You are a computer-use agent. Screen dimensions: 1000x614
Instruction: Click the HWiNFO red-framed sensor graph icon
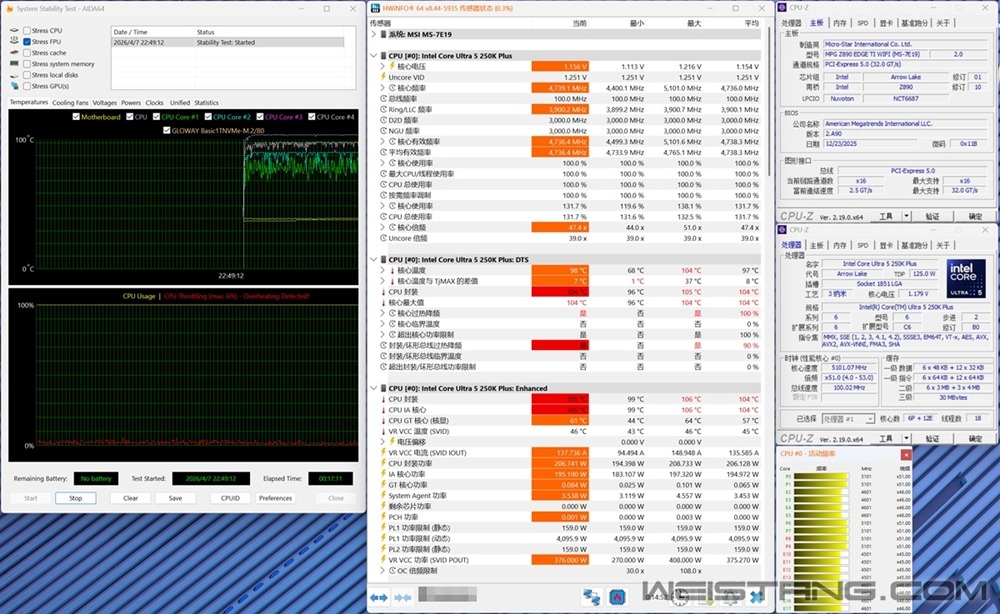619,597
